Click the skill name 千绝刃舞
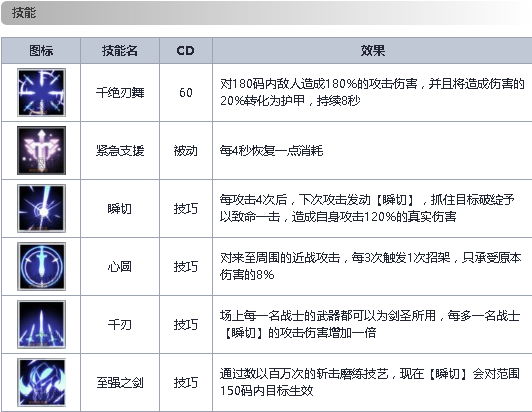 pyautogui.click(x=120, y=93)
